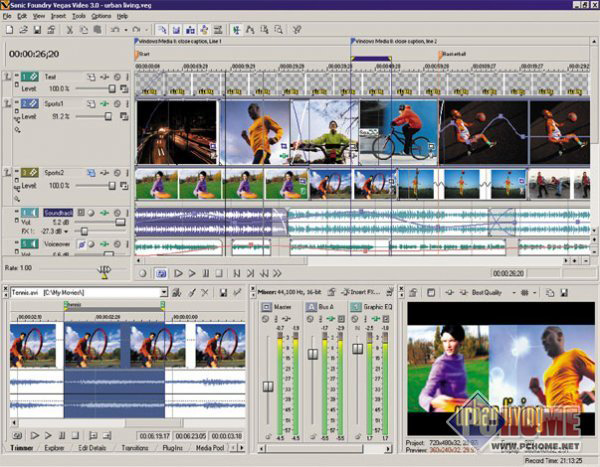600x467 pixels.
Task: Click the Insert FX button in Mixer
Action: pos(361,292)
